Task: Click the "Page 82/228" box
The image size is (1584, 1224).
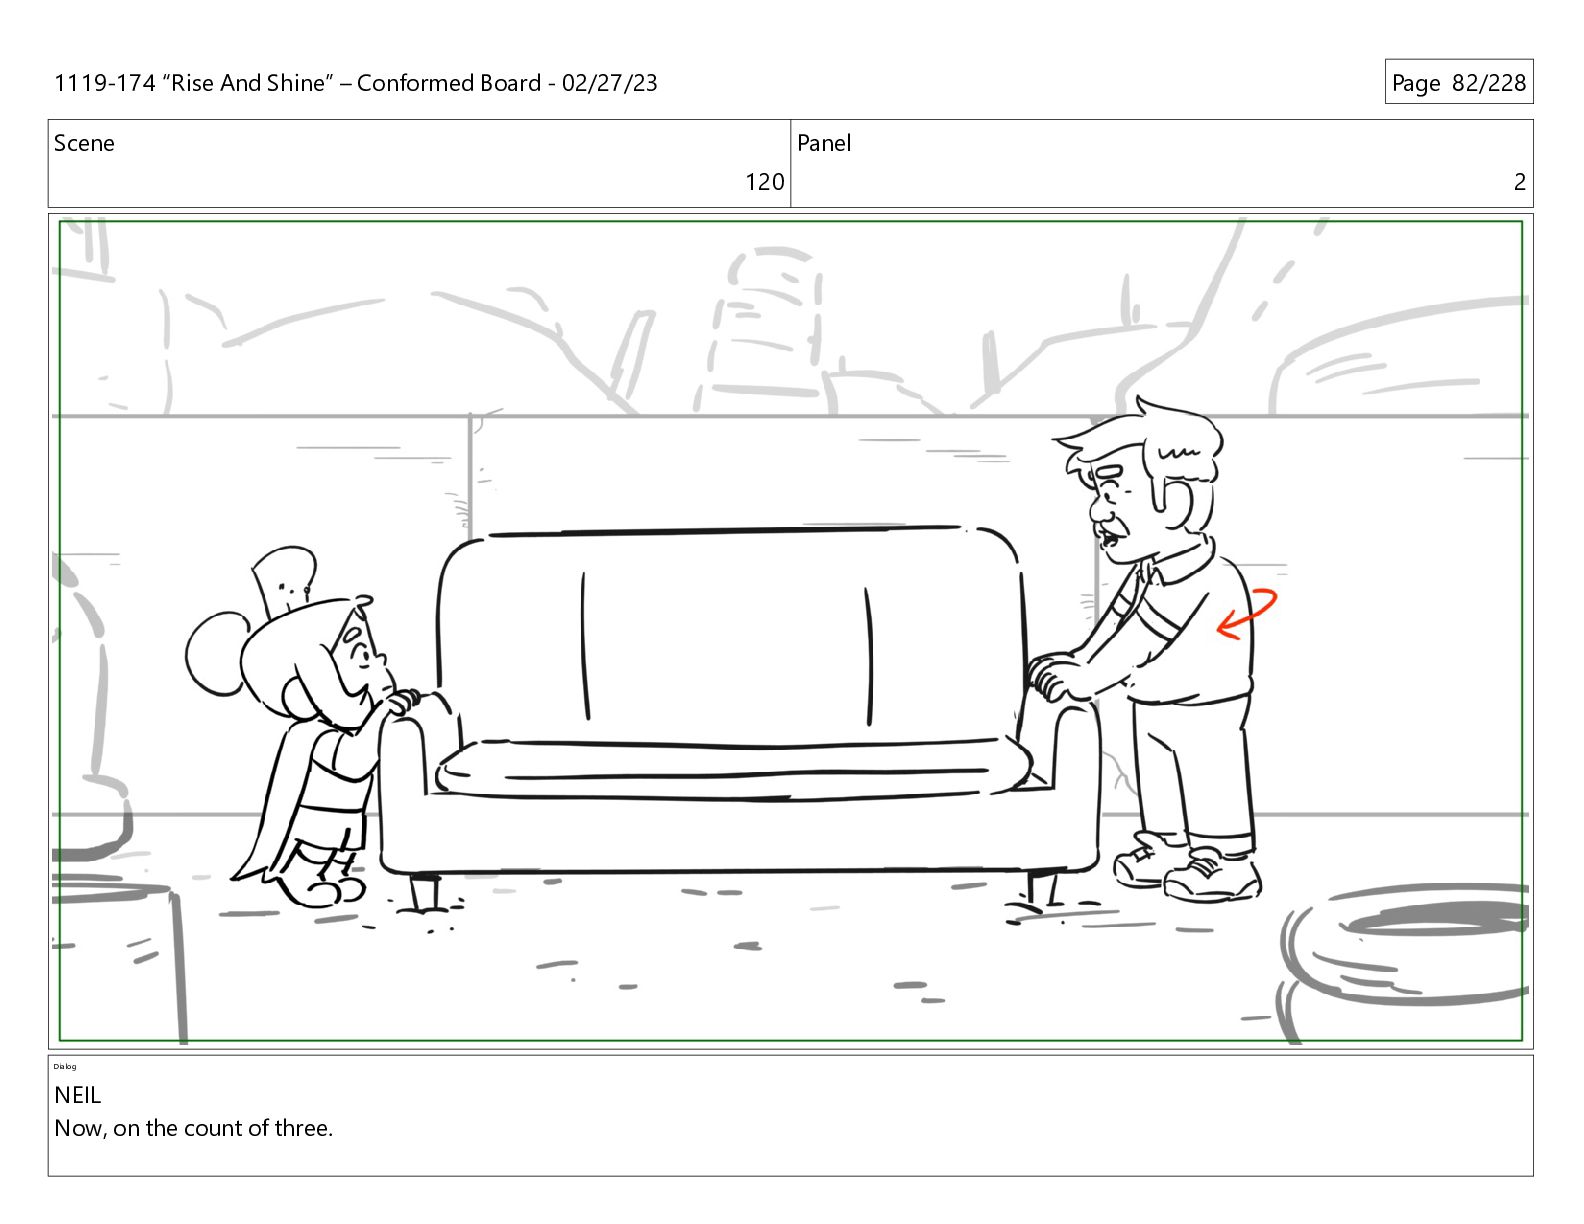Action: (x=1459, y=82)
